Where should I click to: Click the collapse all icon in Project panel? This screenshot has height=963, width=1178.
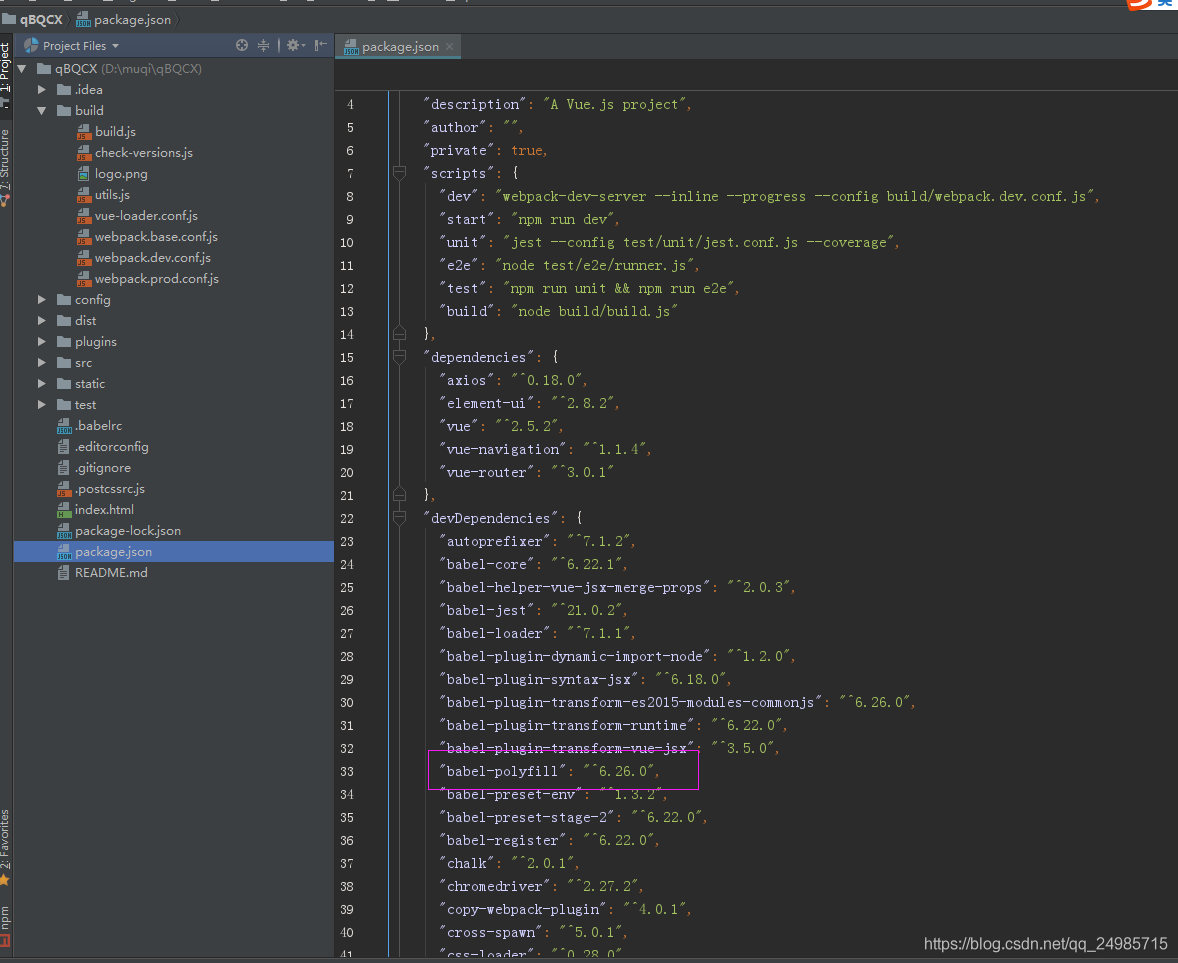[x=264, y=45]
